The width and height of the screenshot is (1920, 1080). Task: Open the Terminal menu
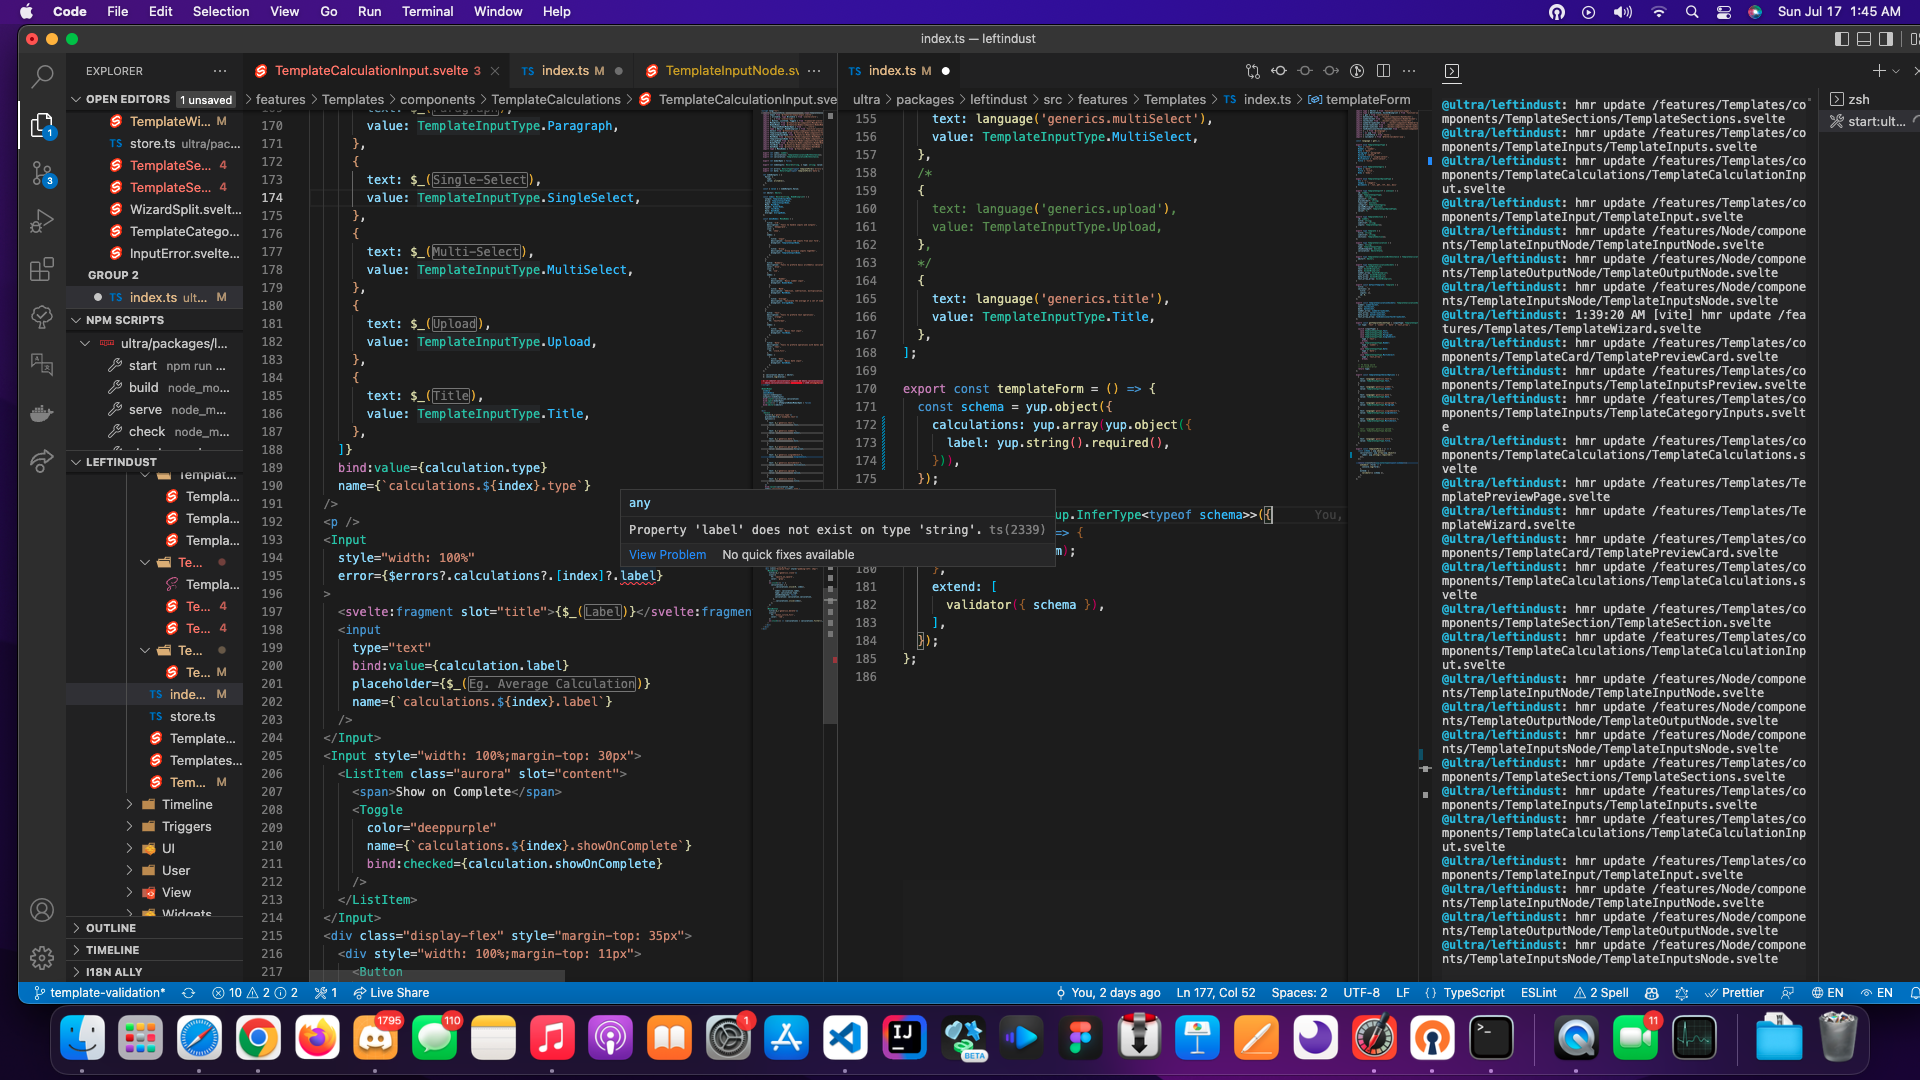(x=427, y=11)
